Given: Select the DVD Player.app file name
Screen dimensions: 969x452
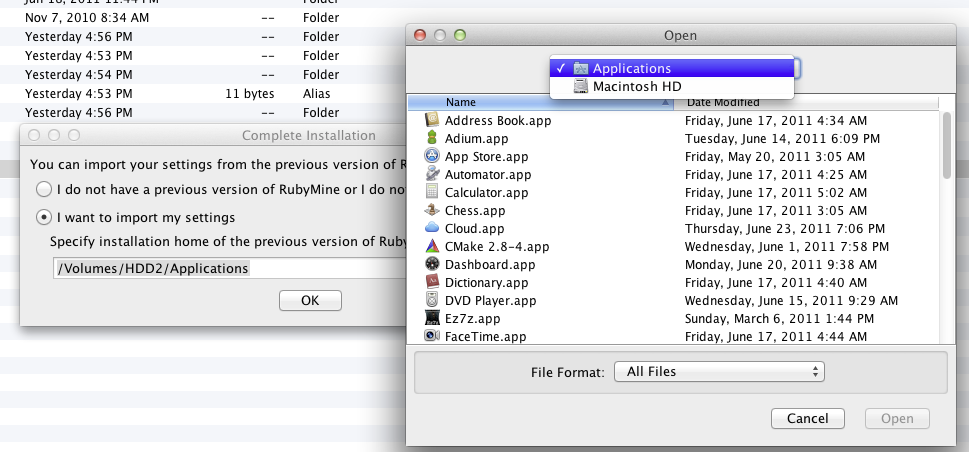Looking at the screenshot, I should pyautogui.click(x=491, y=301).
